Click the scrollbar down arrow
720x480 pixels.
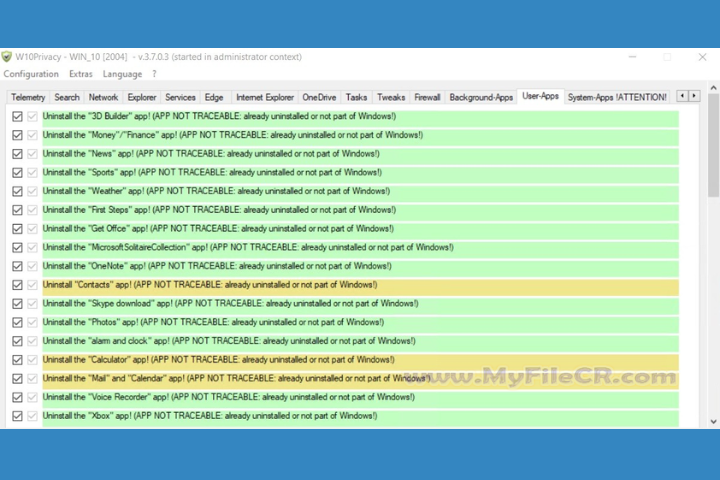[x=713, y=422]
